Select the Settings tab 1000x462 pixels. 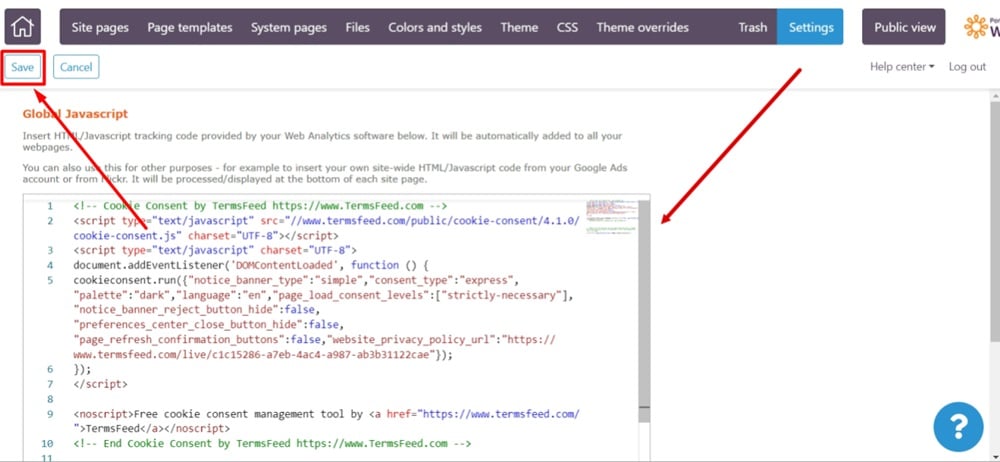[x=811, y=27]
